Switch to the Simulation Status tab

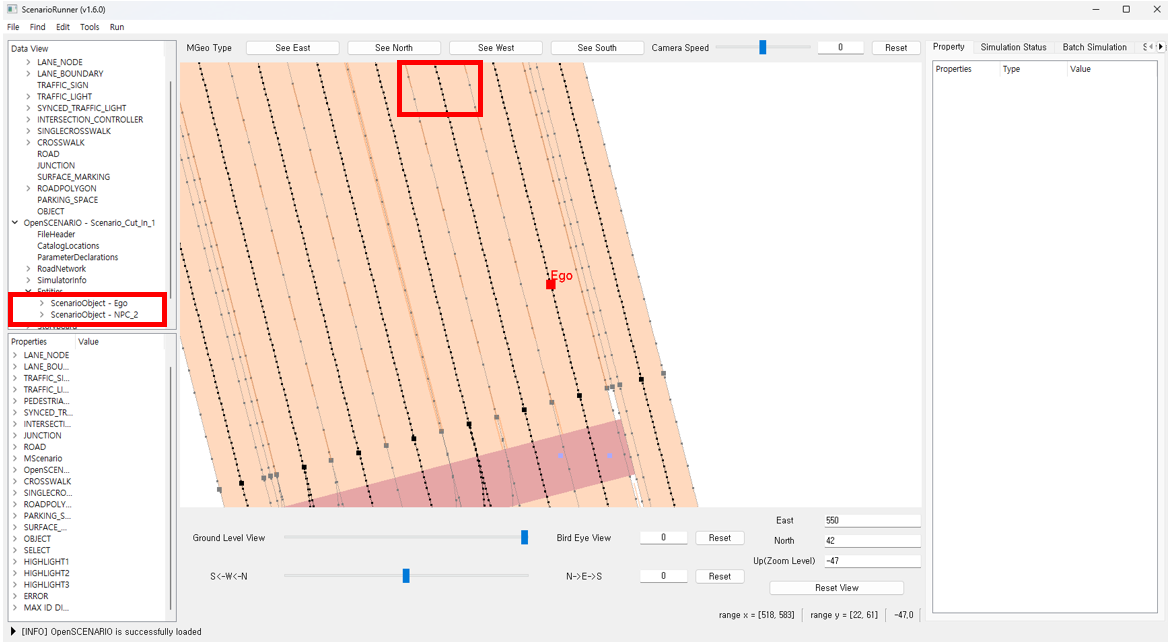tap(1013, 47)
